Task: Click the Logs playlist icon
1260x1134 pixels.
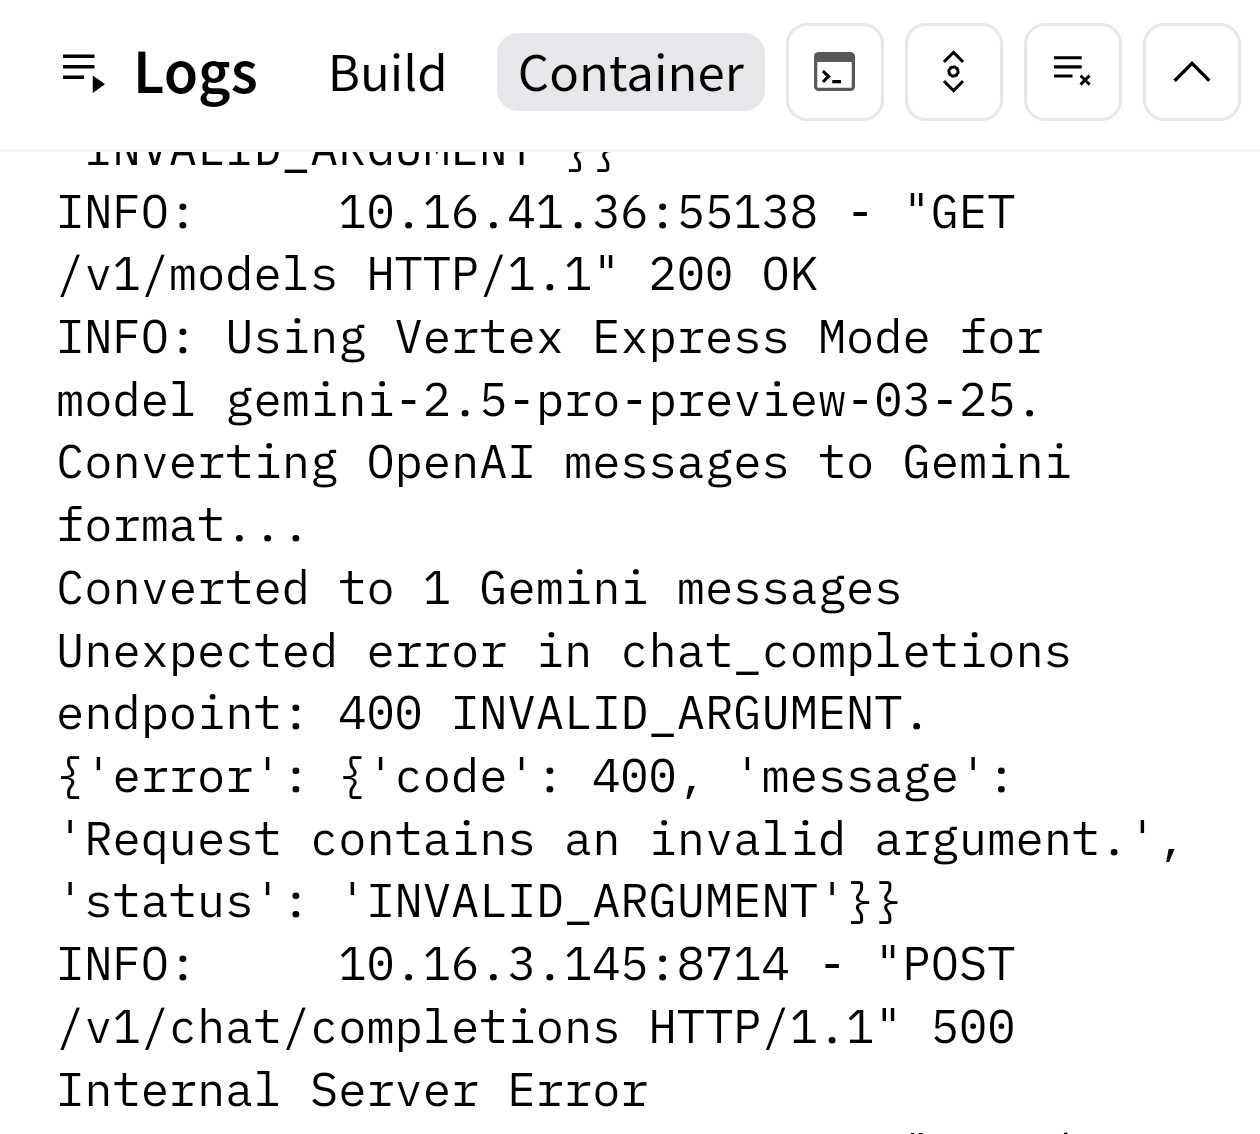Action: 83,73
